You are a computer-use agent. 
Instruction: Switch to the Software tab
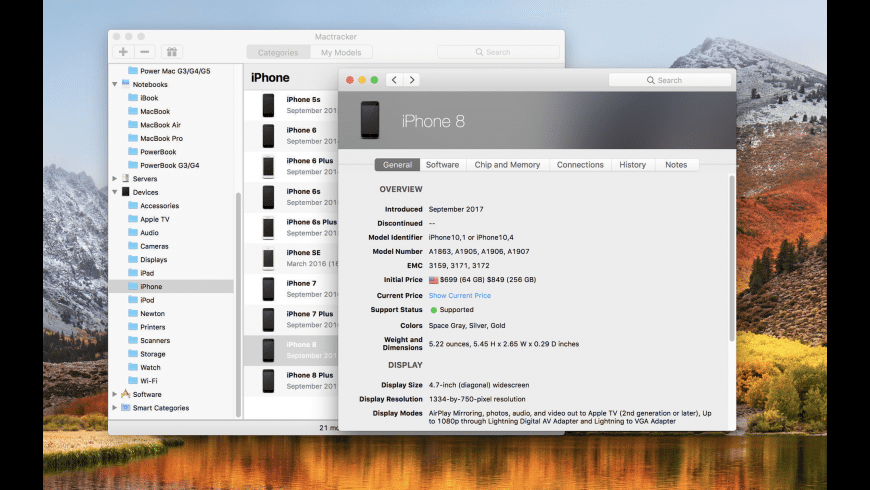pyautogui.click(x=443, y=165)
